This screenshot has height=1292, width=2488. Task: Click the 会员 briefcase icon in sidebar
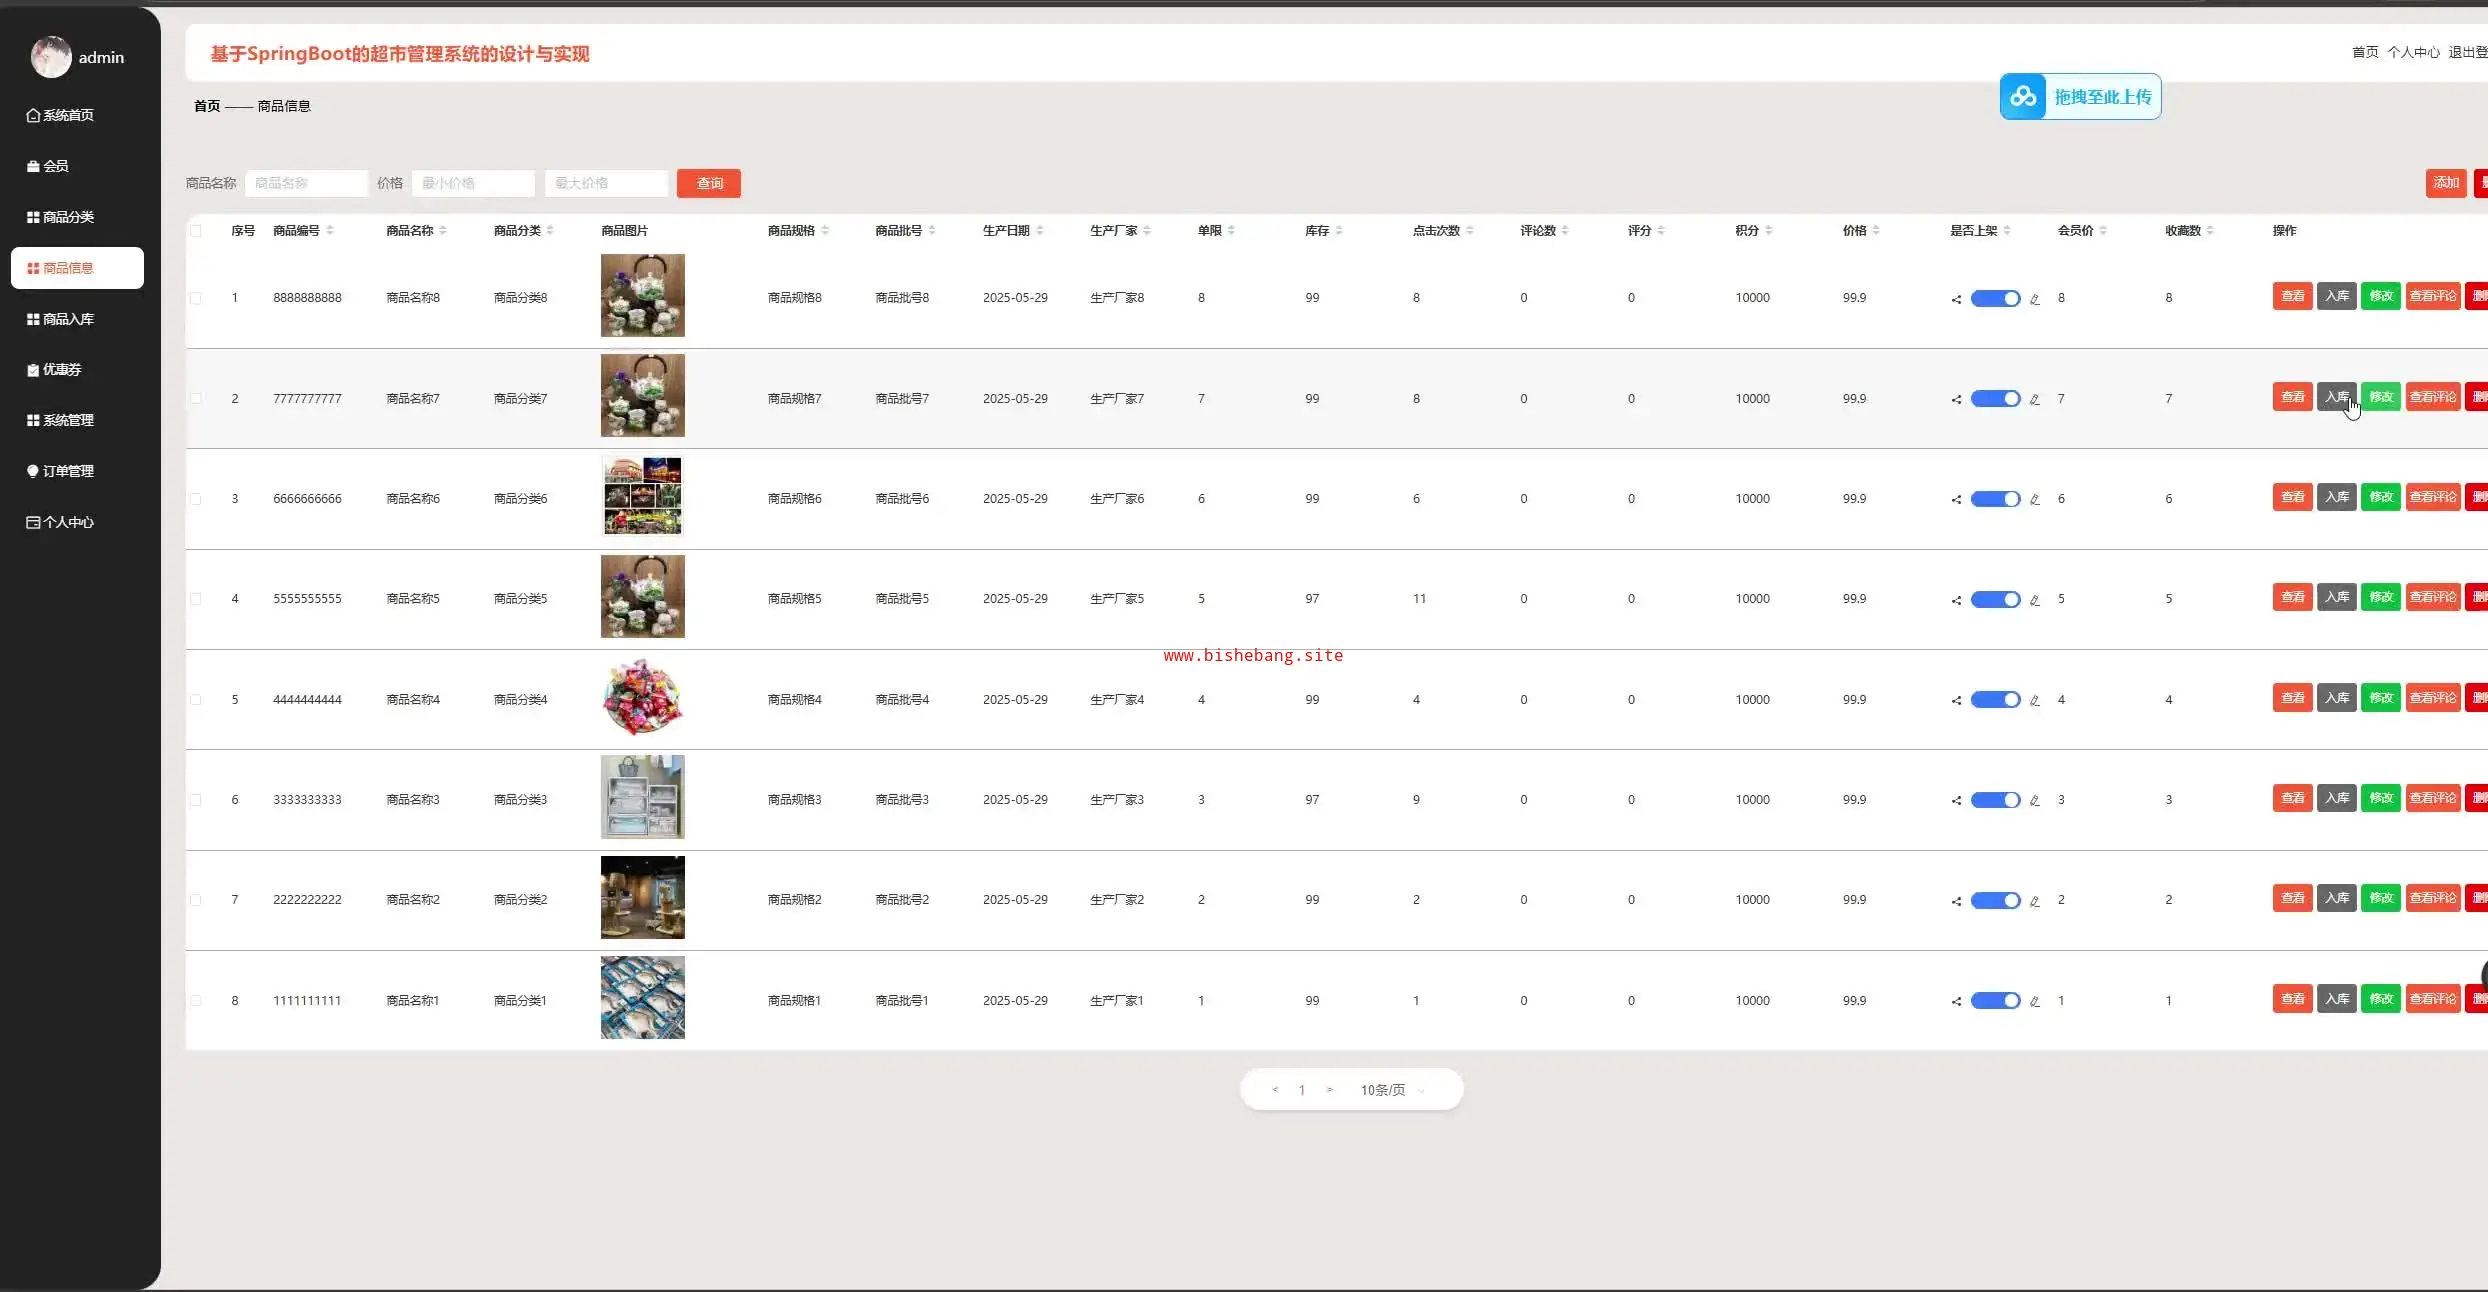[33, 167]
